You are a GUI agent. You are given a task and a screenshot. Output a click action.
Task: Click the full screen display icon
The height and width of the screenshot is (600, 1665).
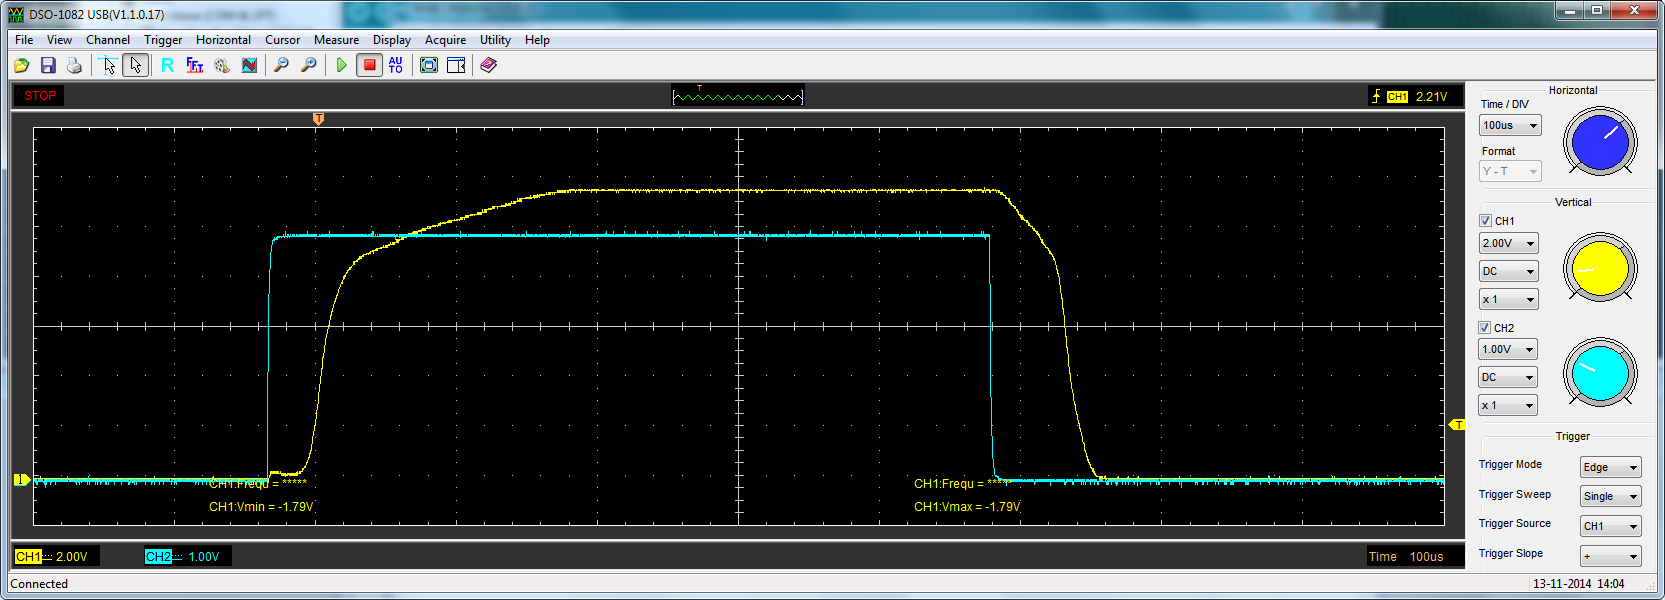pos(429,65)
